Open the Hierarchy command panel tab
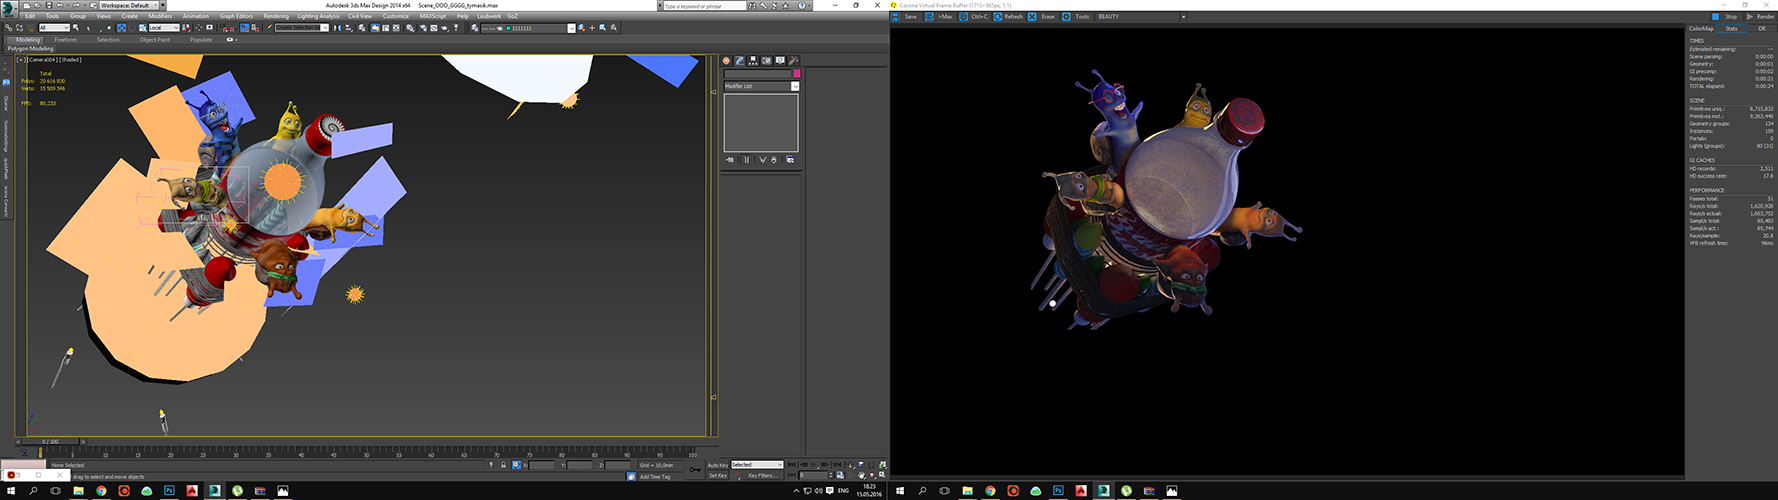Image resolution: width=1778 pixels, height=500 pixels. (753, 61)
